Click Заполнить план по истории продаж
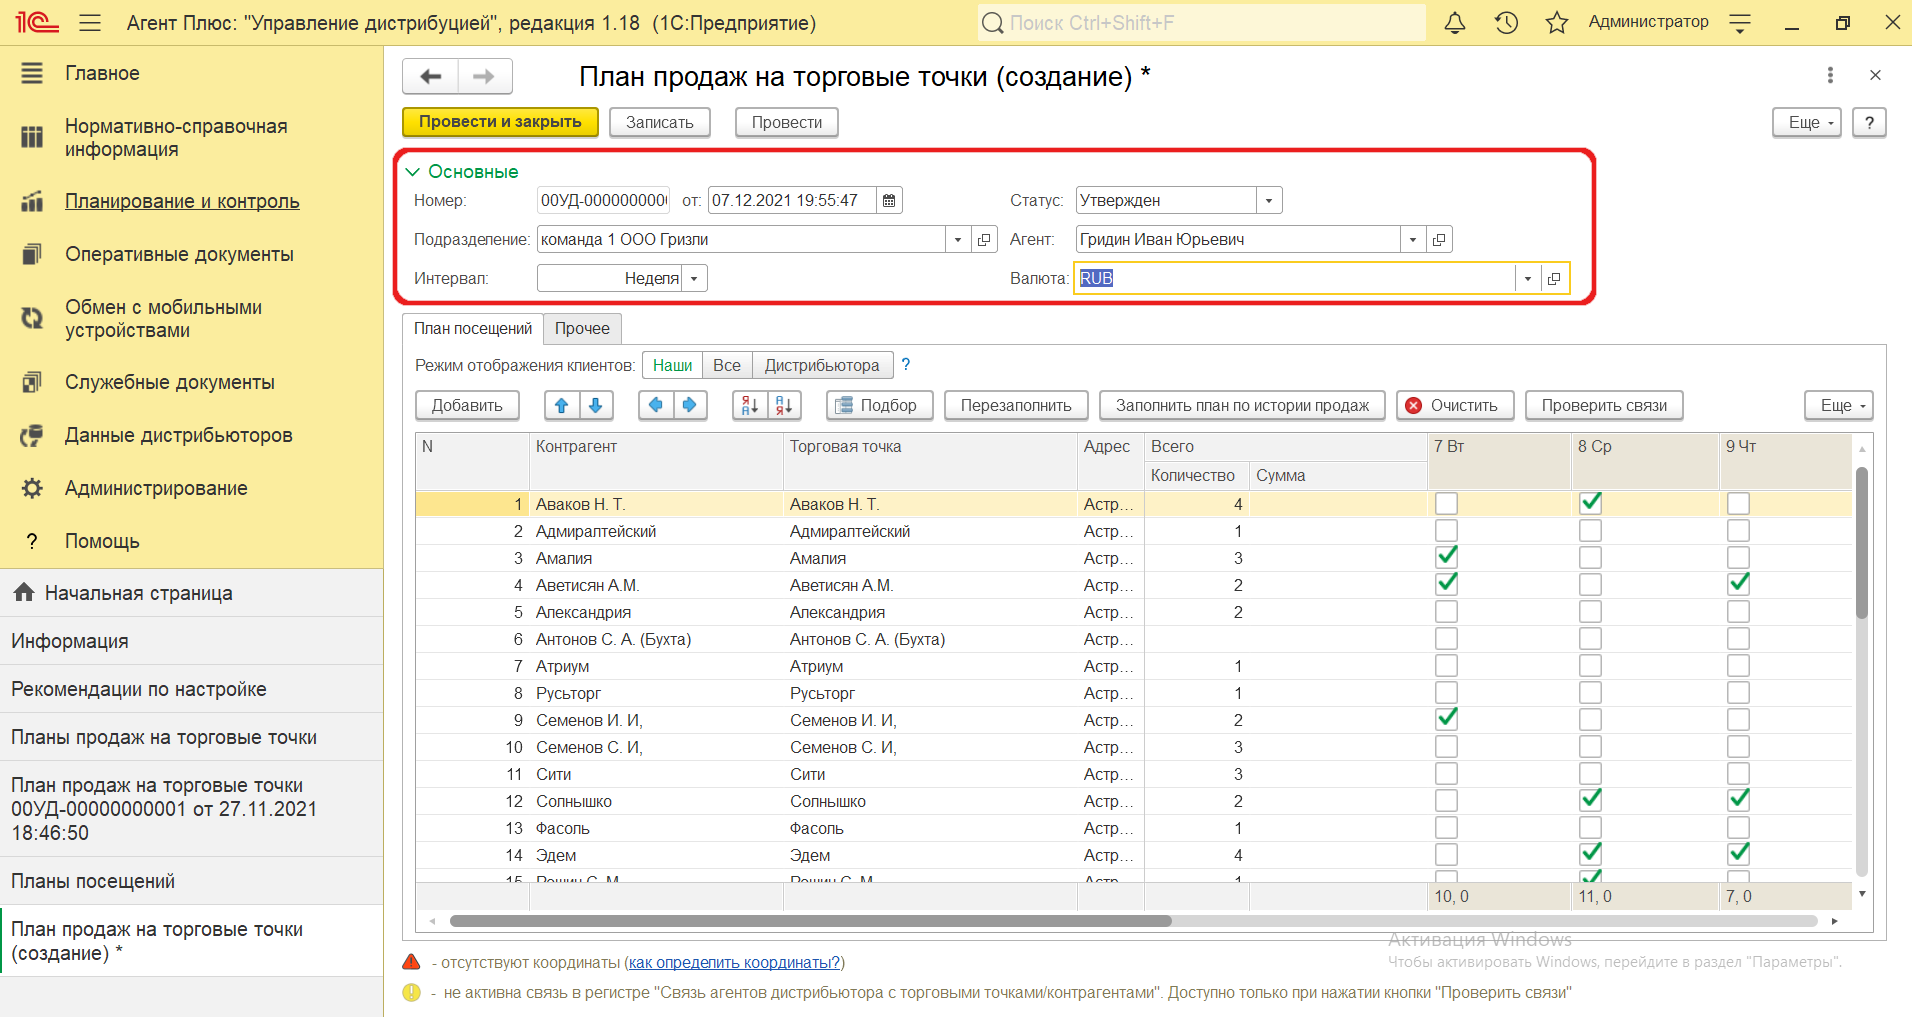1912x1017 pixels. [x=1242, y=405]
